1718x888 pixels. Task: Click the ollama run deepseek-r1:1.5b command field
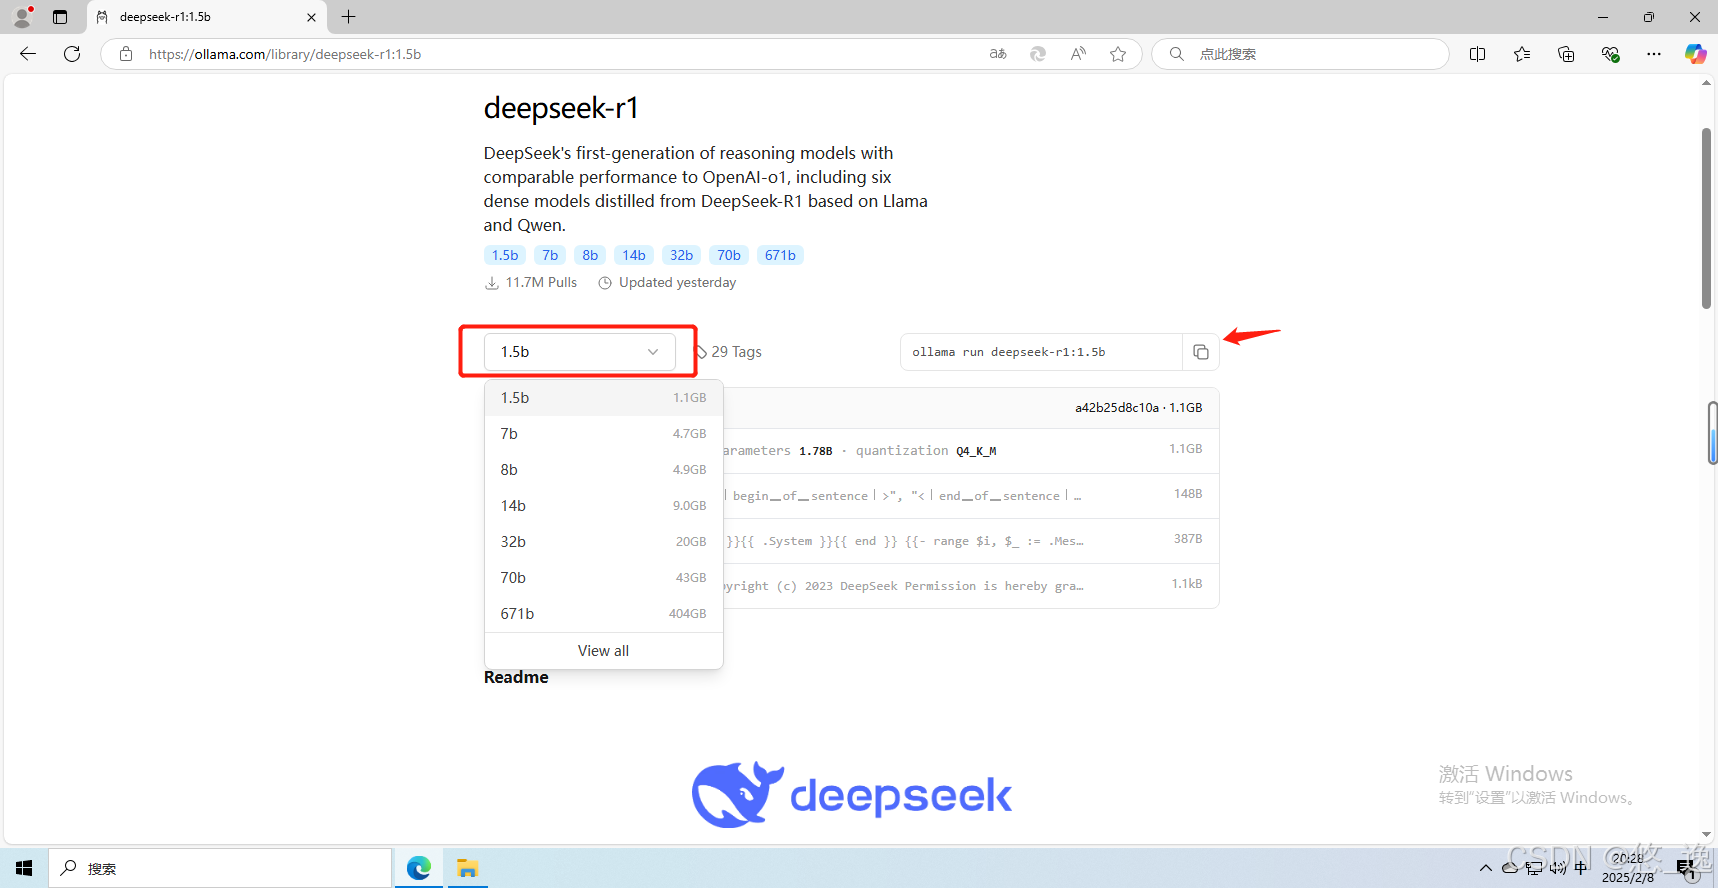point(1041,352)
